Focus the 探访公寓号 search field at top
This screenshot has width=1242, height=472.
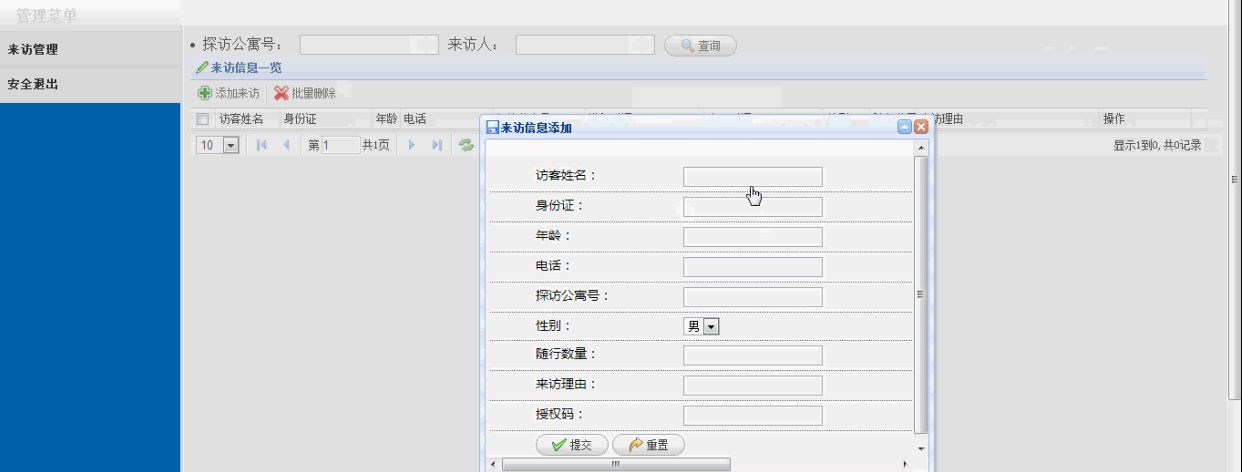[370, 45]
